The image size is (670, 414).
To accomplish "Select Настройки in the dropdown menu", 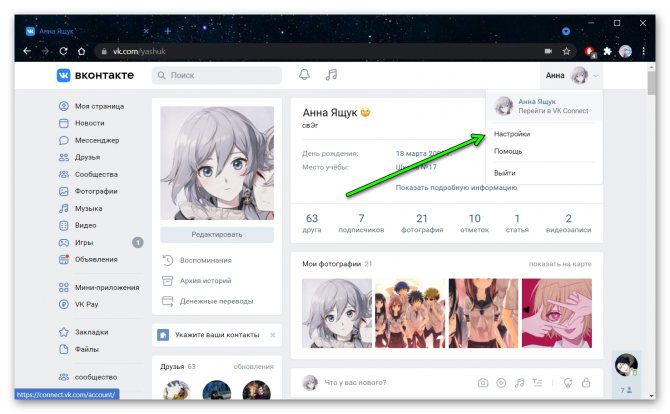I will [x=512, y=134].
